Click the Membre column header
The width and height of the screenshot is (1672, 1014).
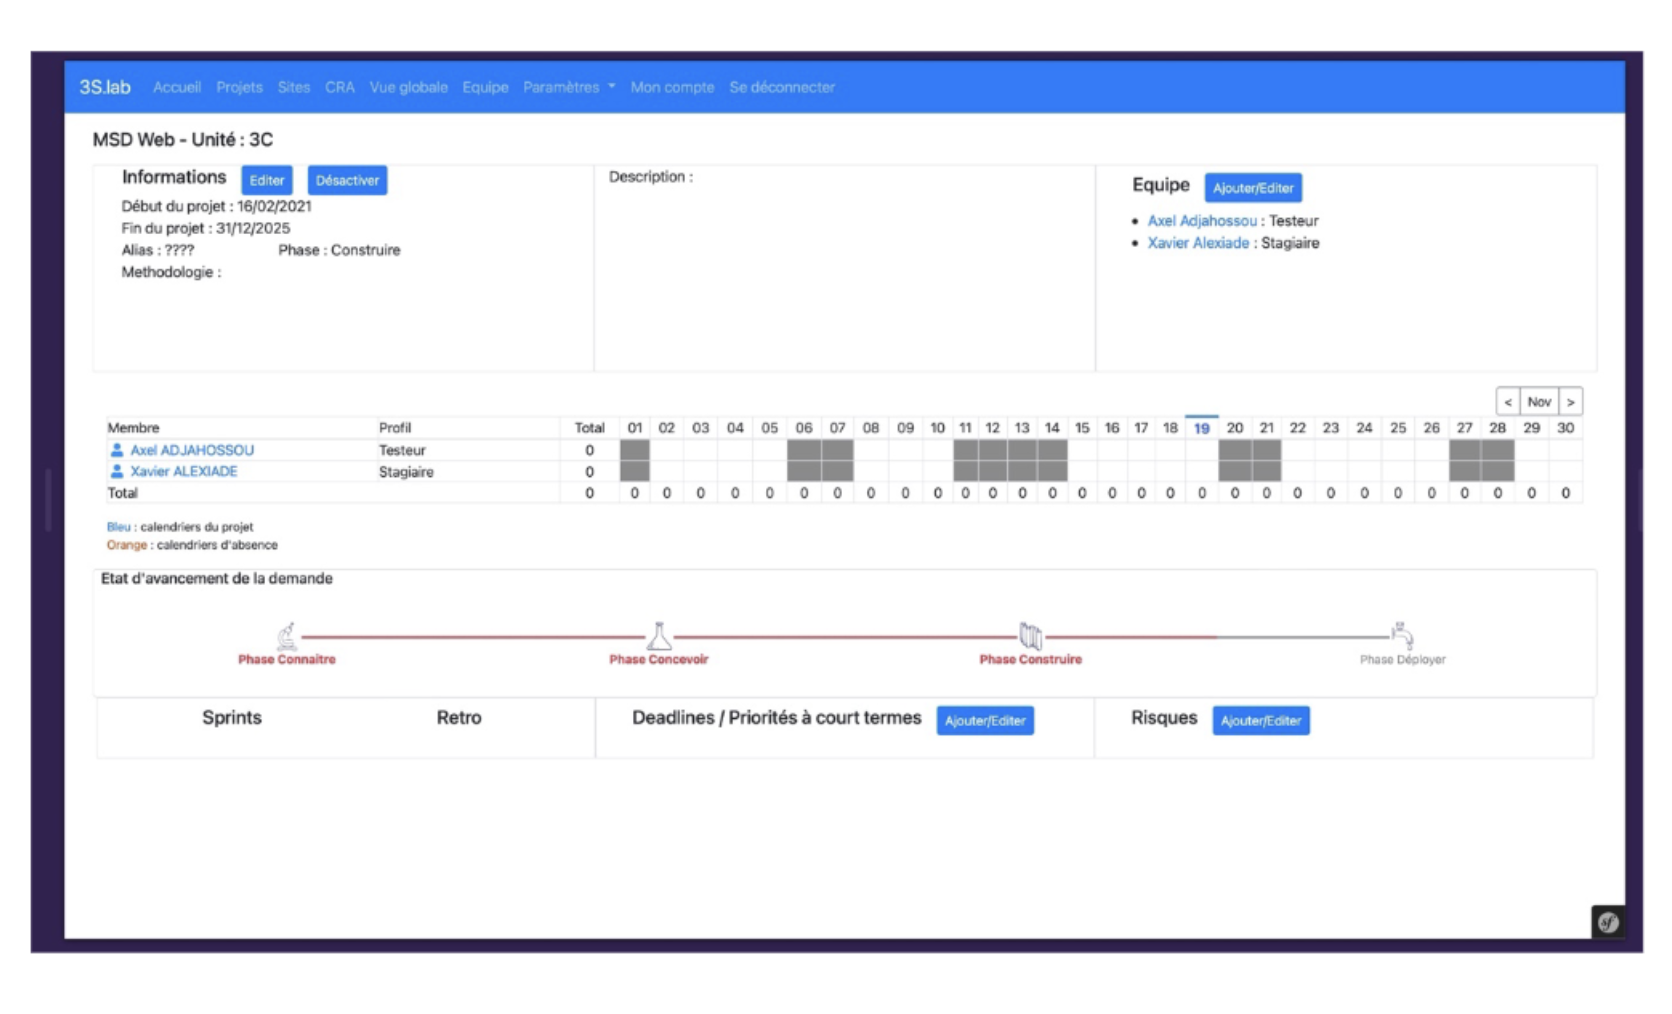tap(133, 428)
